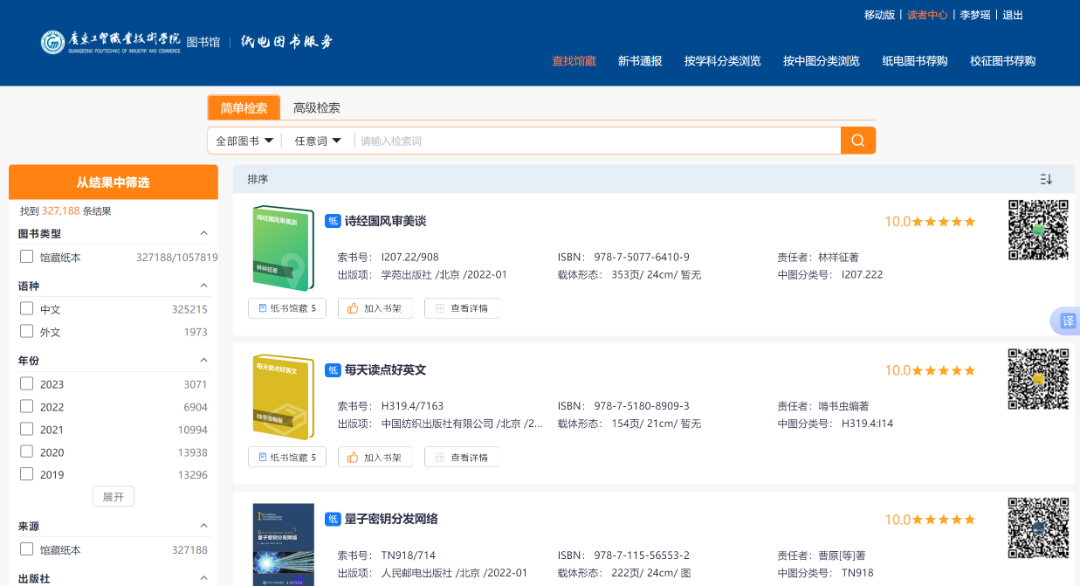Click the sort order icon in the 排序 bar
The height and width of the screenshot is (586, 1080).
click(1046, 179)
